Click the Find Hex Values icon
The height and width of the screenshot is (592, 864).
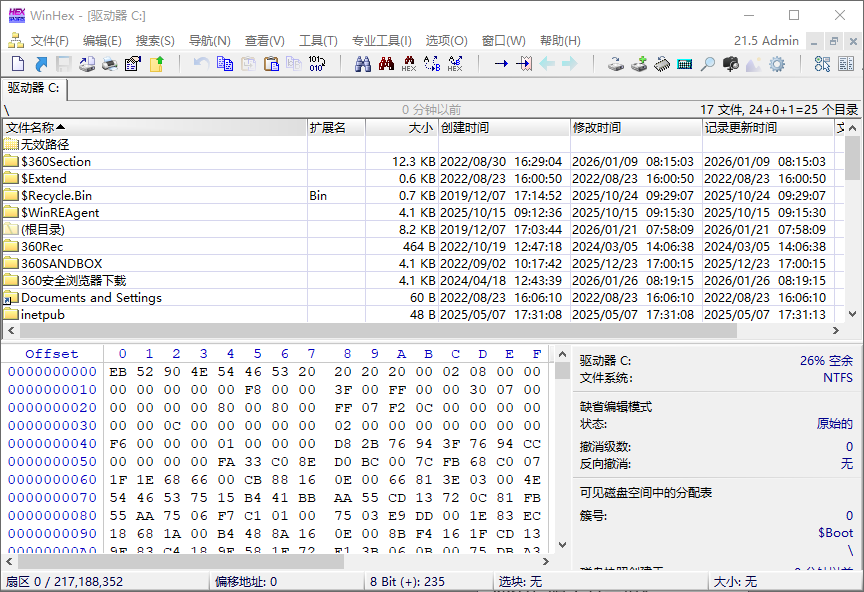[x=409, y=64]
